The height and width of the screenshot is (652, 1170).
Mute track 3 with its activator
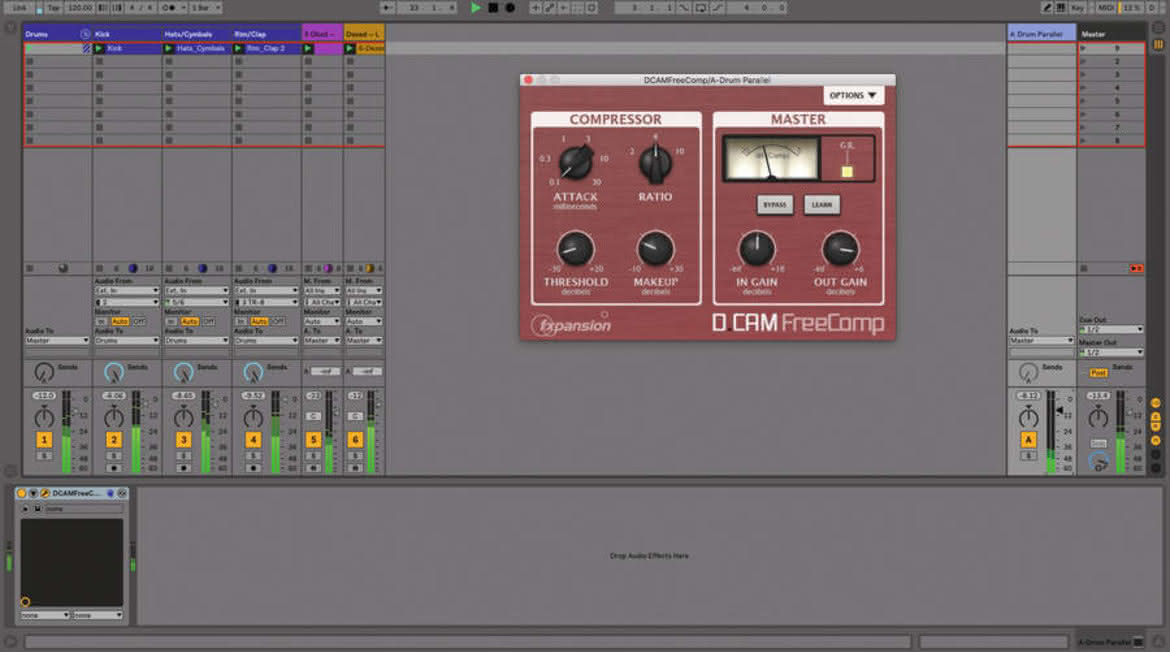click(x=184, y=439)
